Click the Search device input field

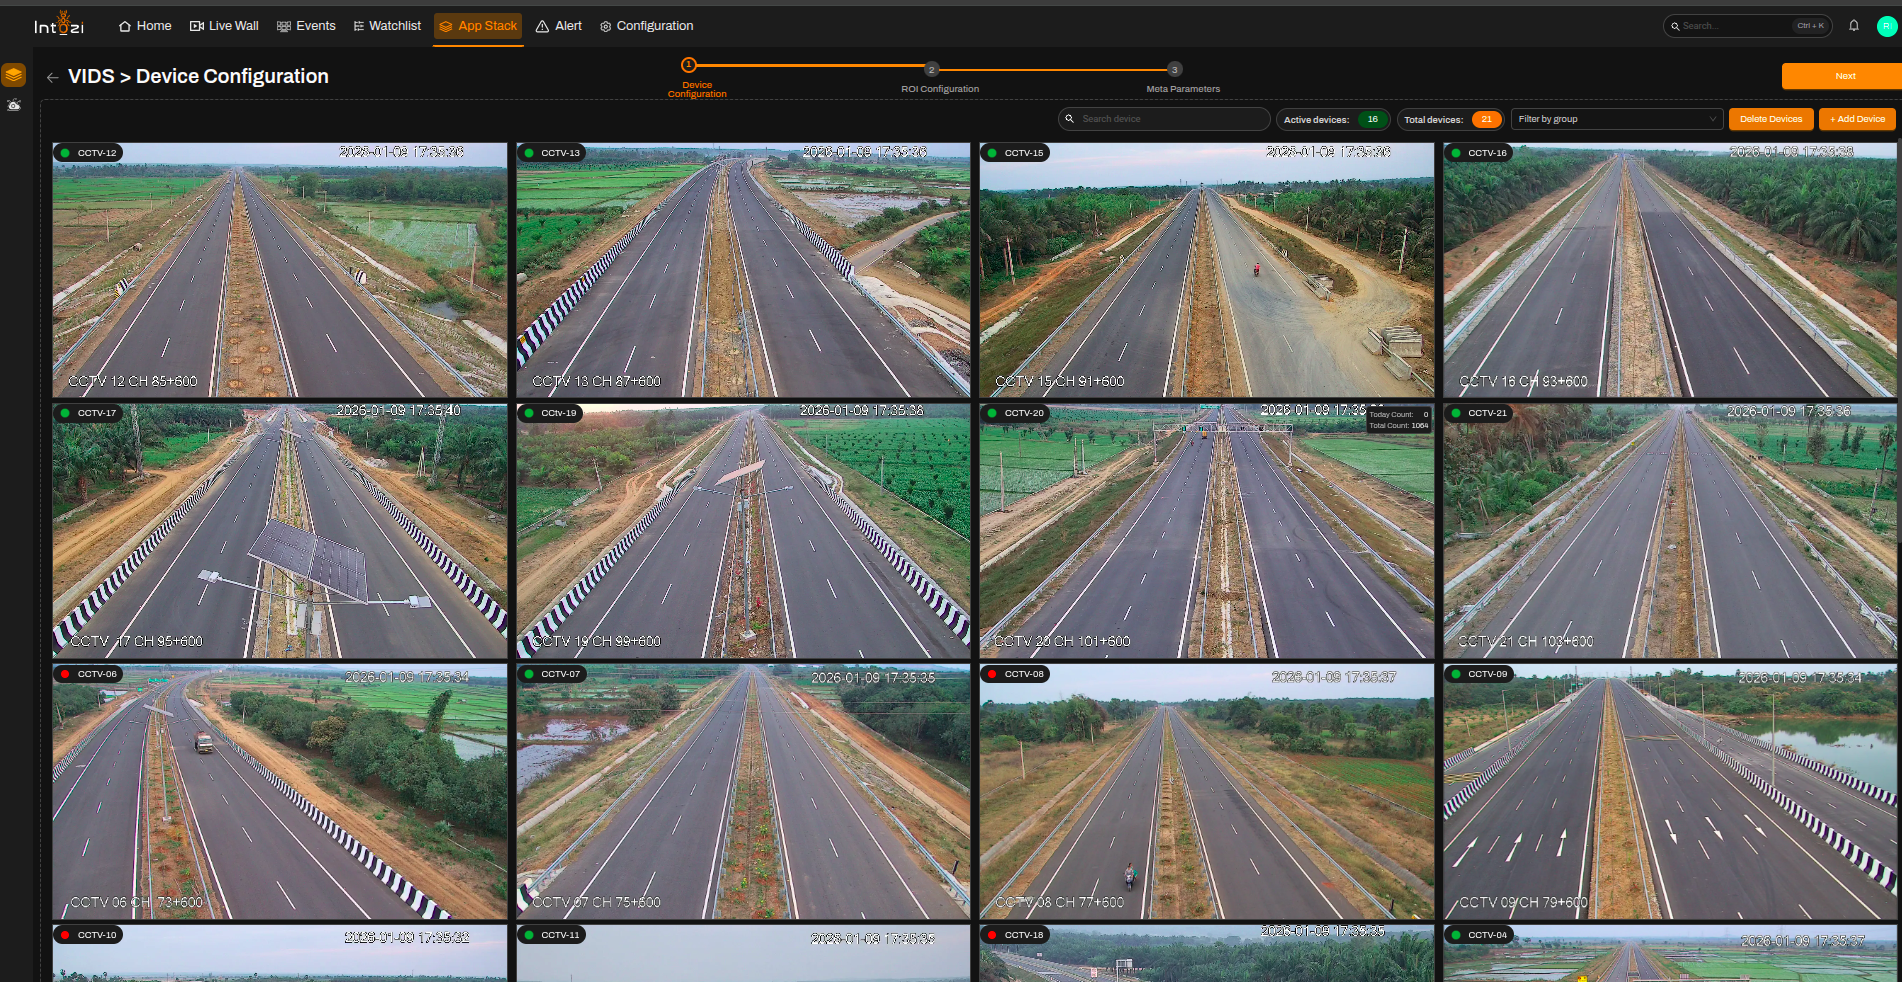pos(1164,119)
